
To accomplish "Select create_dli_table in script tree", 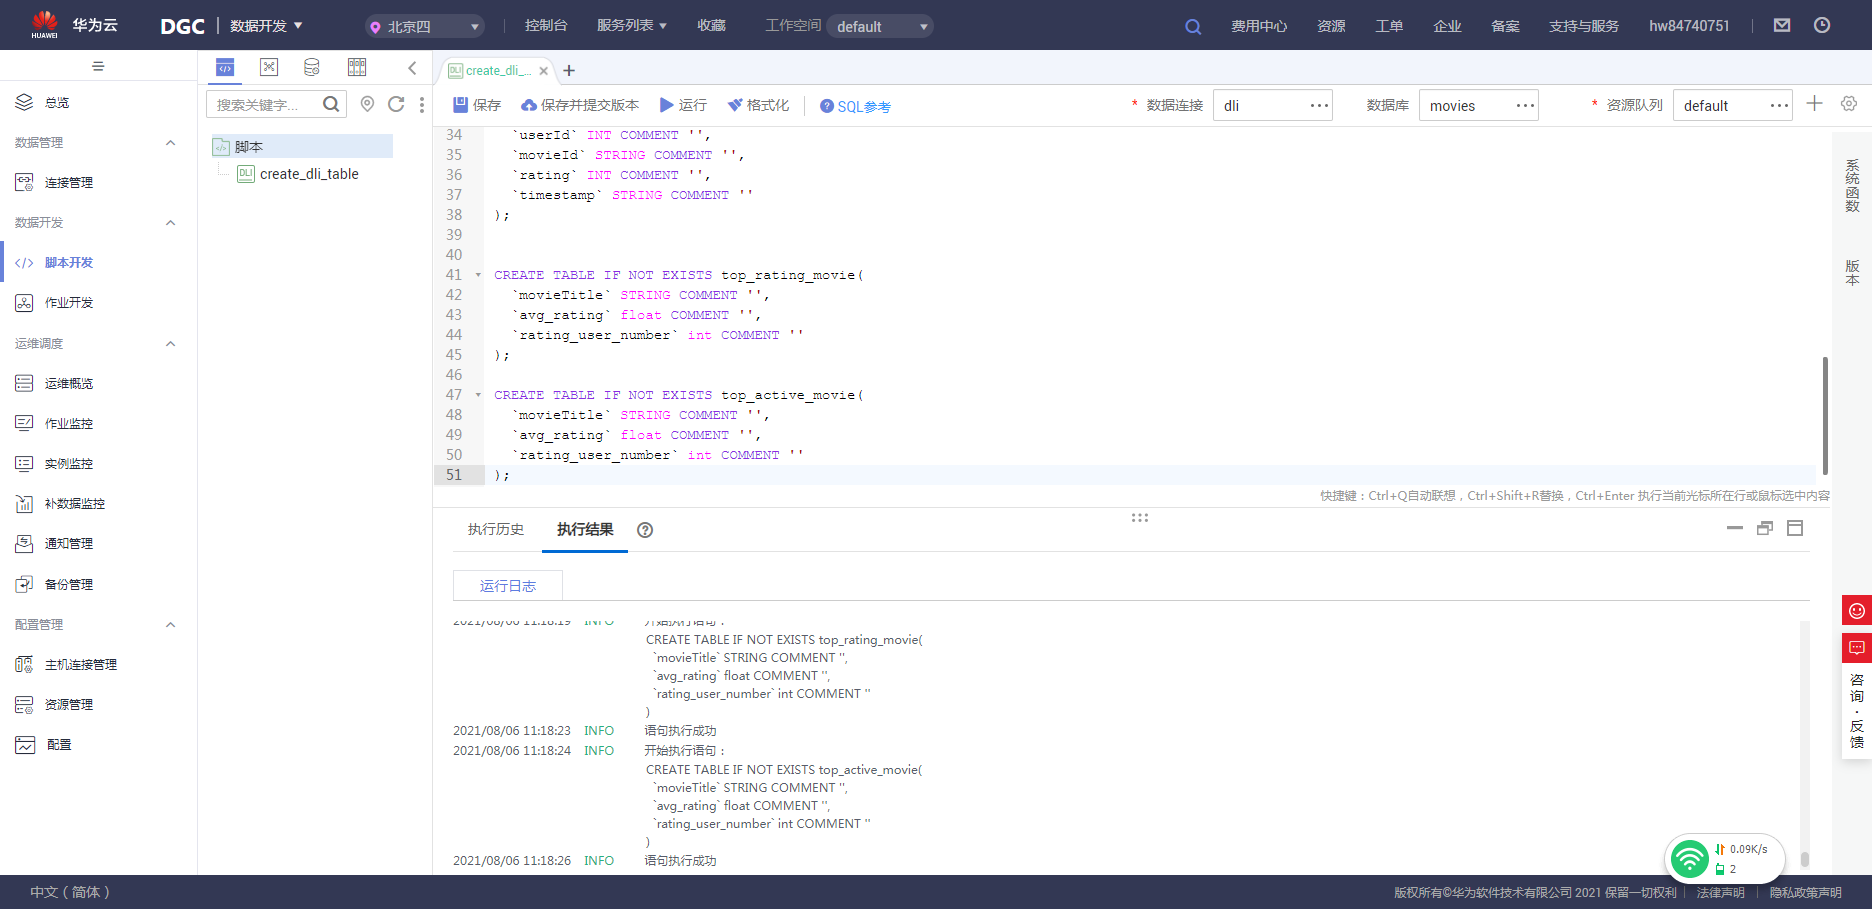I will (x=309, y=174).
